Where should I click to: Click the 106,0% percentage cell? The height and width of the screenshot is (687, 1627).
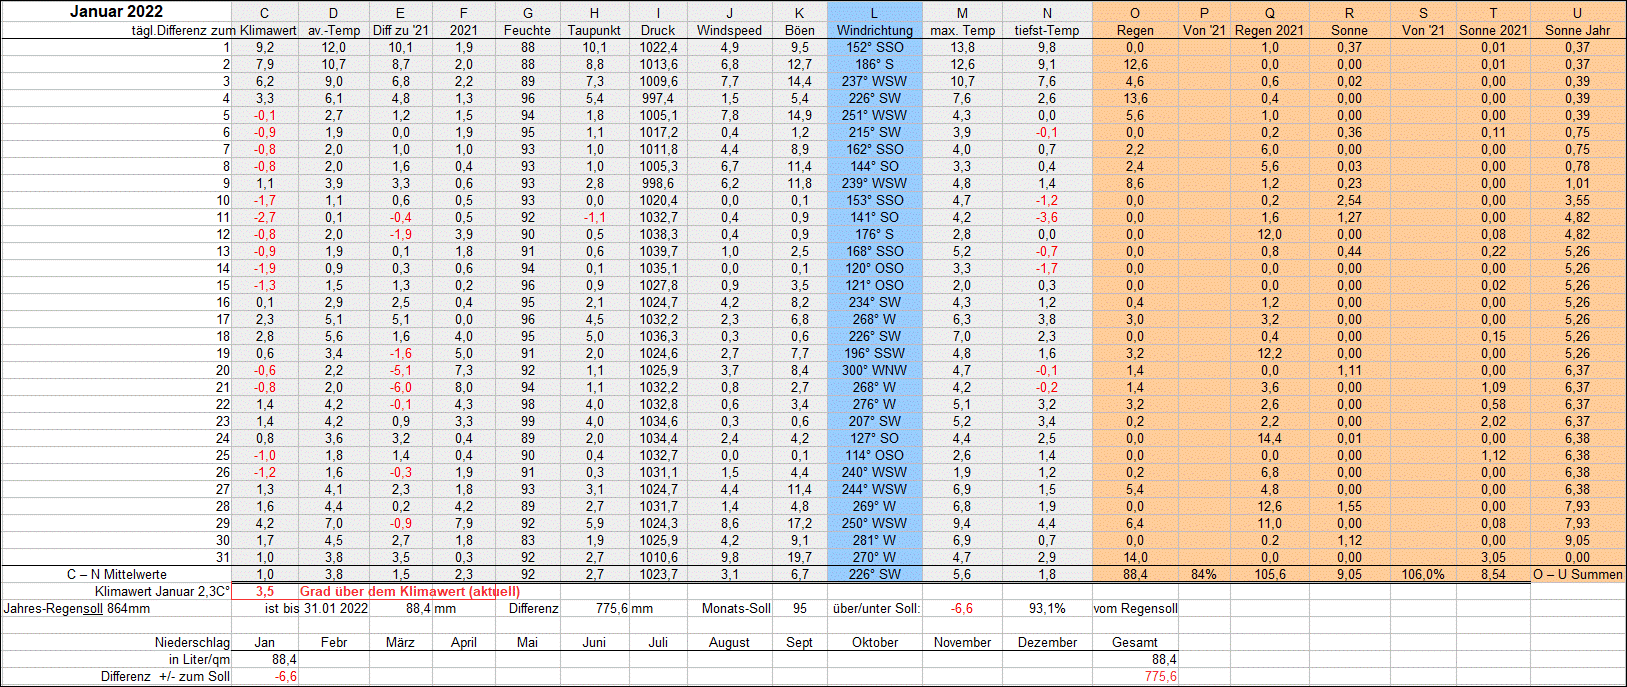pyautogui.click(x=1423, y=574)
